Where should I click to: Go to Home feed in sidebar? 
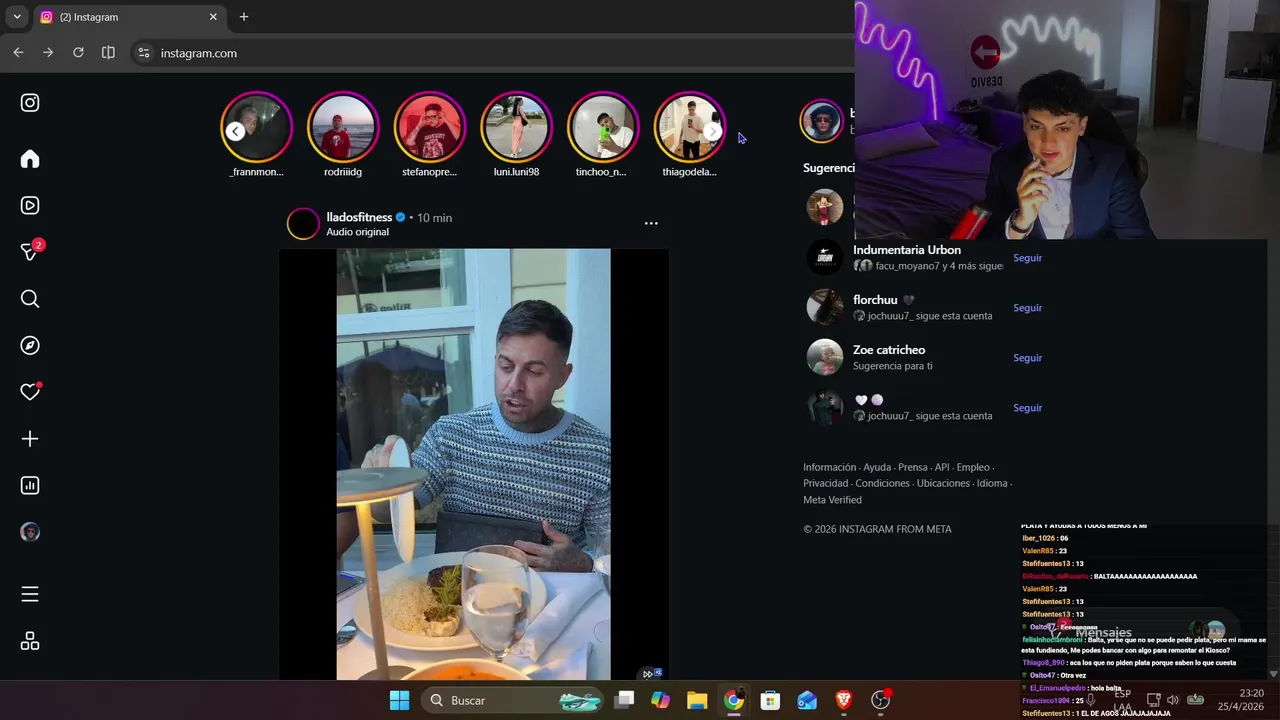coord(30,159)
